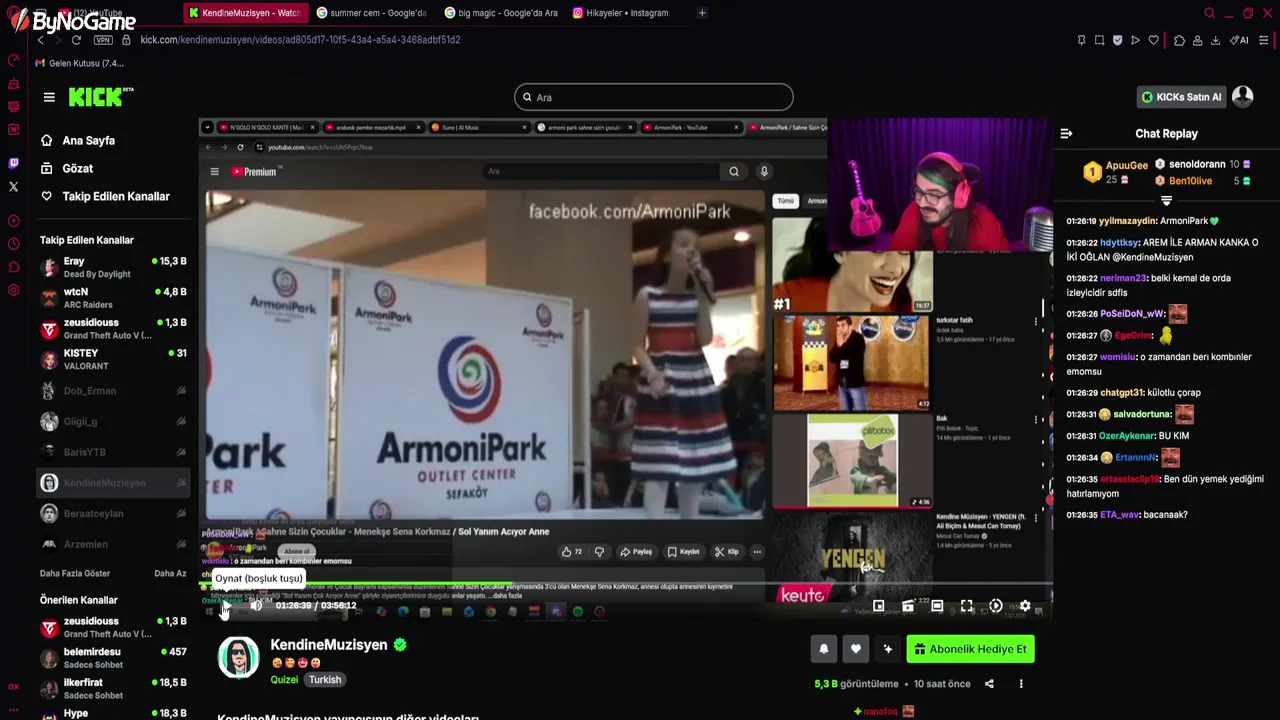Open KendineMuzisyen channel avatar
The height and width of the screenshot is (720, 1280).
[238, 657]
